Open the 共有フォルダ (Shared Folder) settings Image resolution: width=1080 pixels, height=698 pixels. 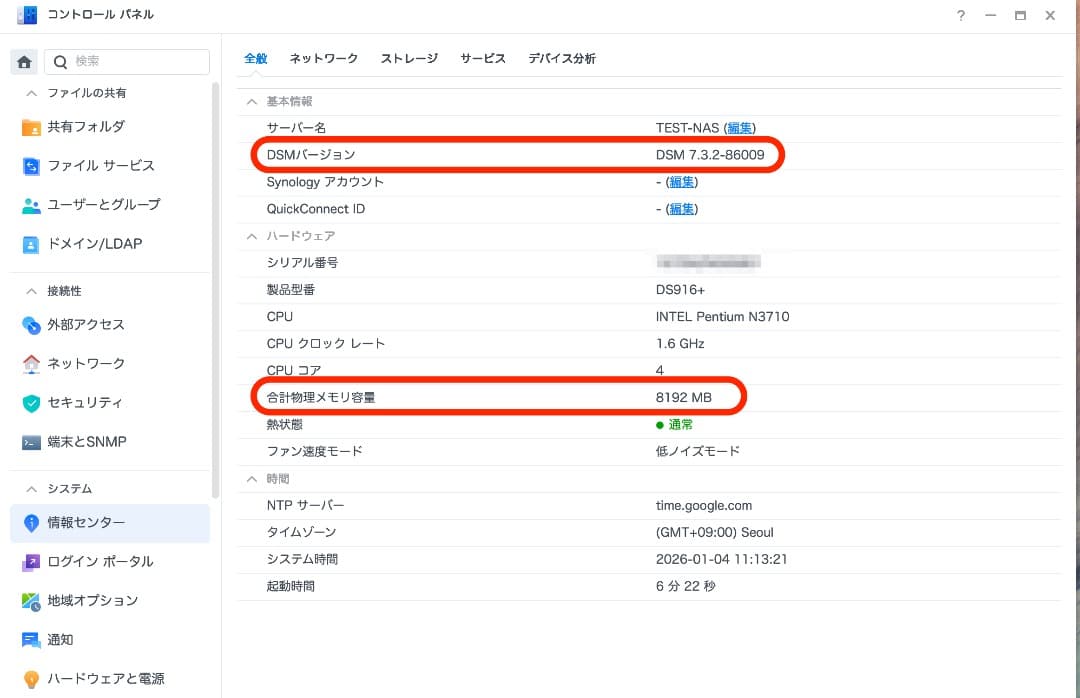click(85, 127)
